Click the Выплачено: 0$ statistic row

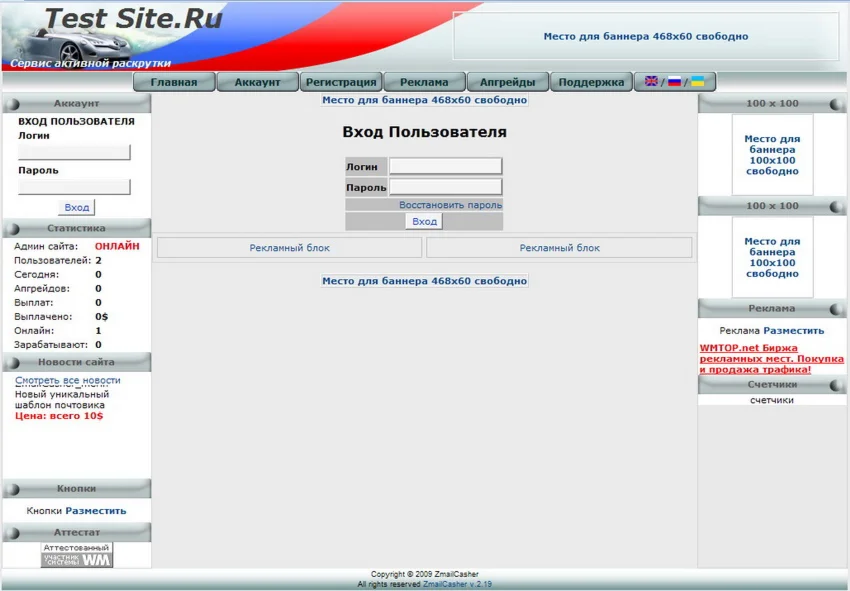(61, 317)
